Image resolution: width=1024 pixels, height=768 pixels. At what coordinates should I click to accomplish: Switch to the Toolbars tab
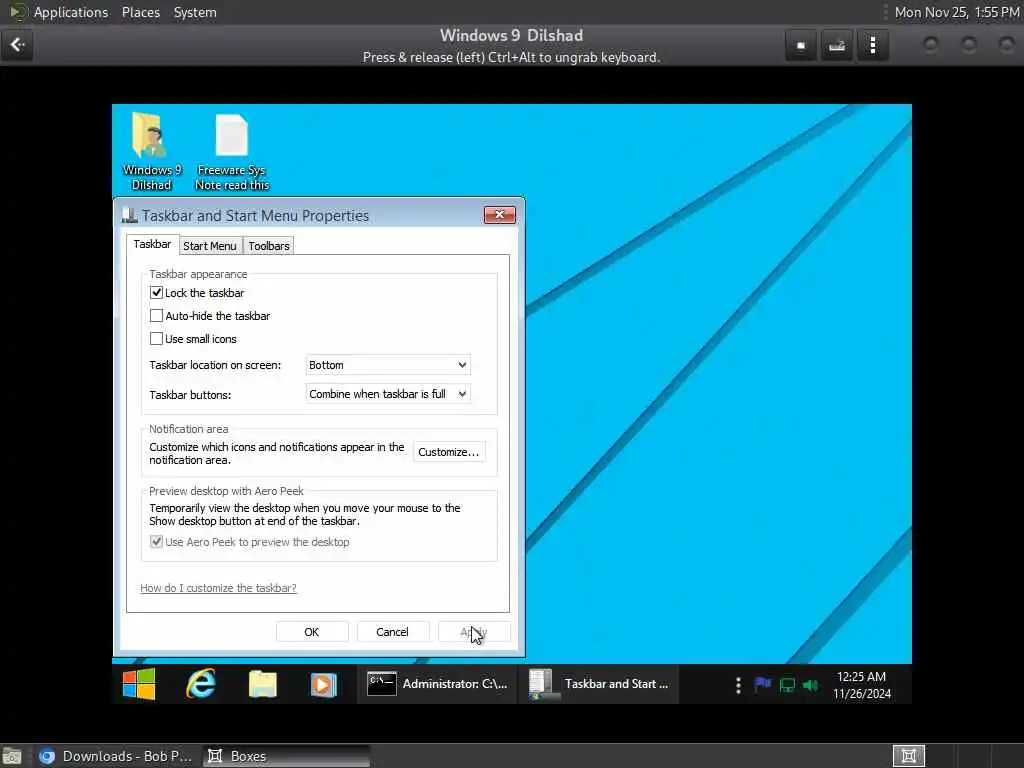pos(268,246)
